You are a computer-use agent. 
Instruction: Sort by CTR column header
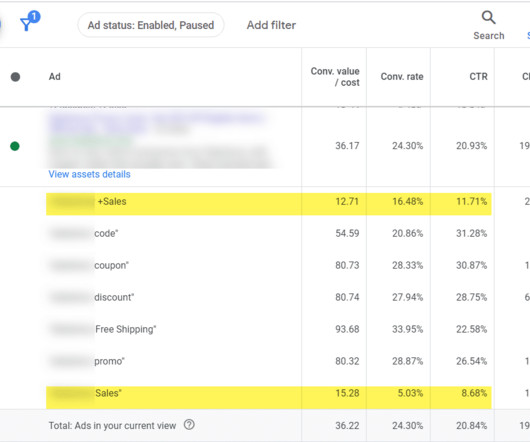pyautogui.click(x=478, y=77)
